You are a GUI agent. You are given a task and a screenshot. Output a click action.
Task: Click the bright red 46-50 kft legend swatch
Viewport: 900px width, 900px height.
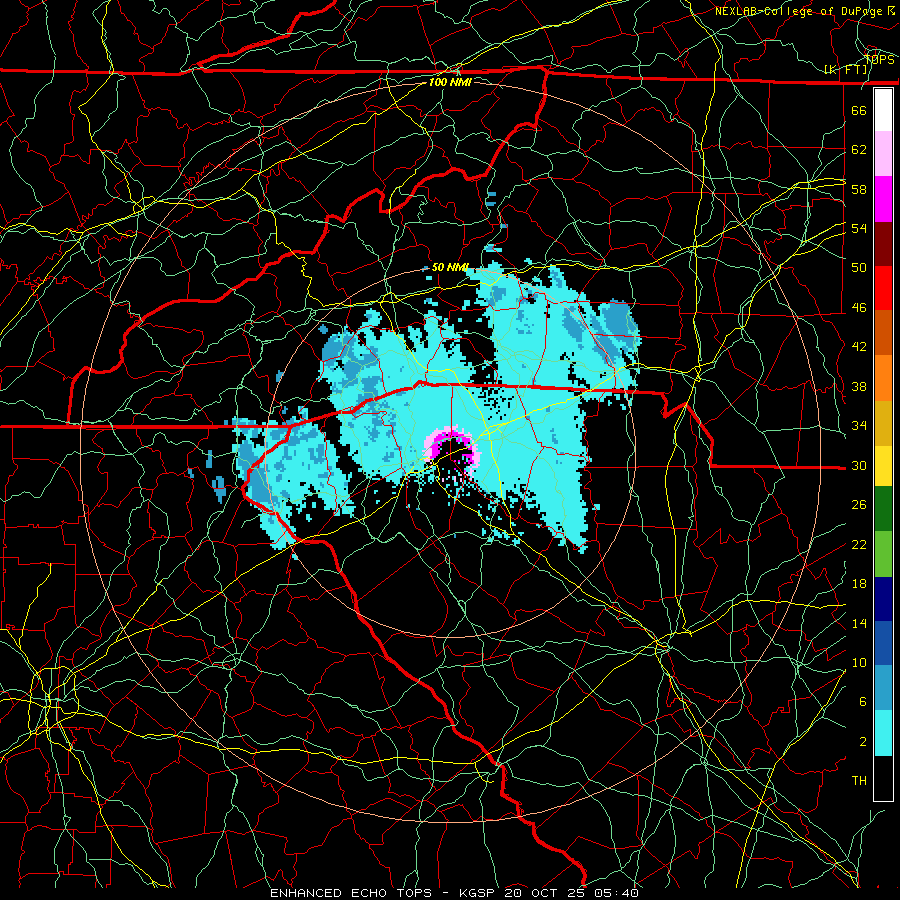click(883, 288)
